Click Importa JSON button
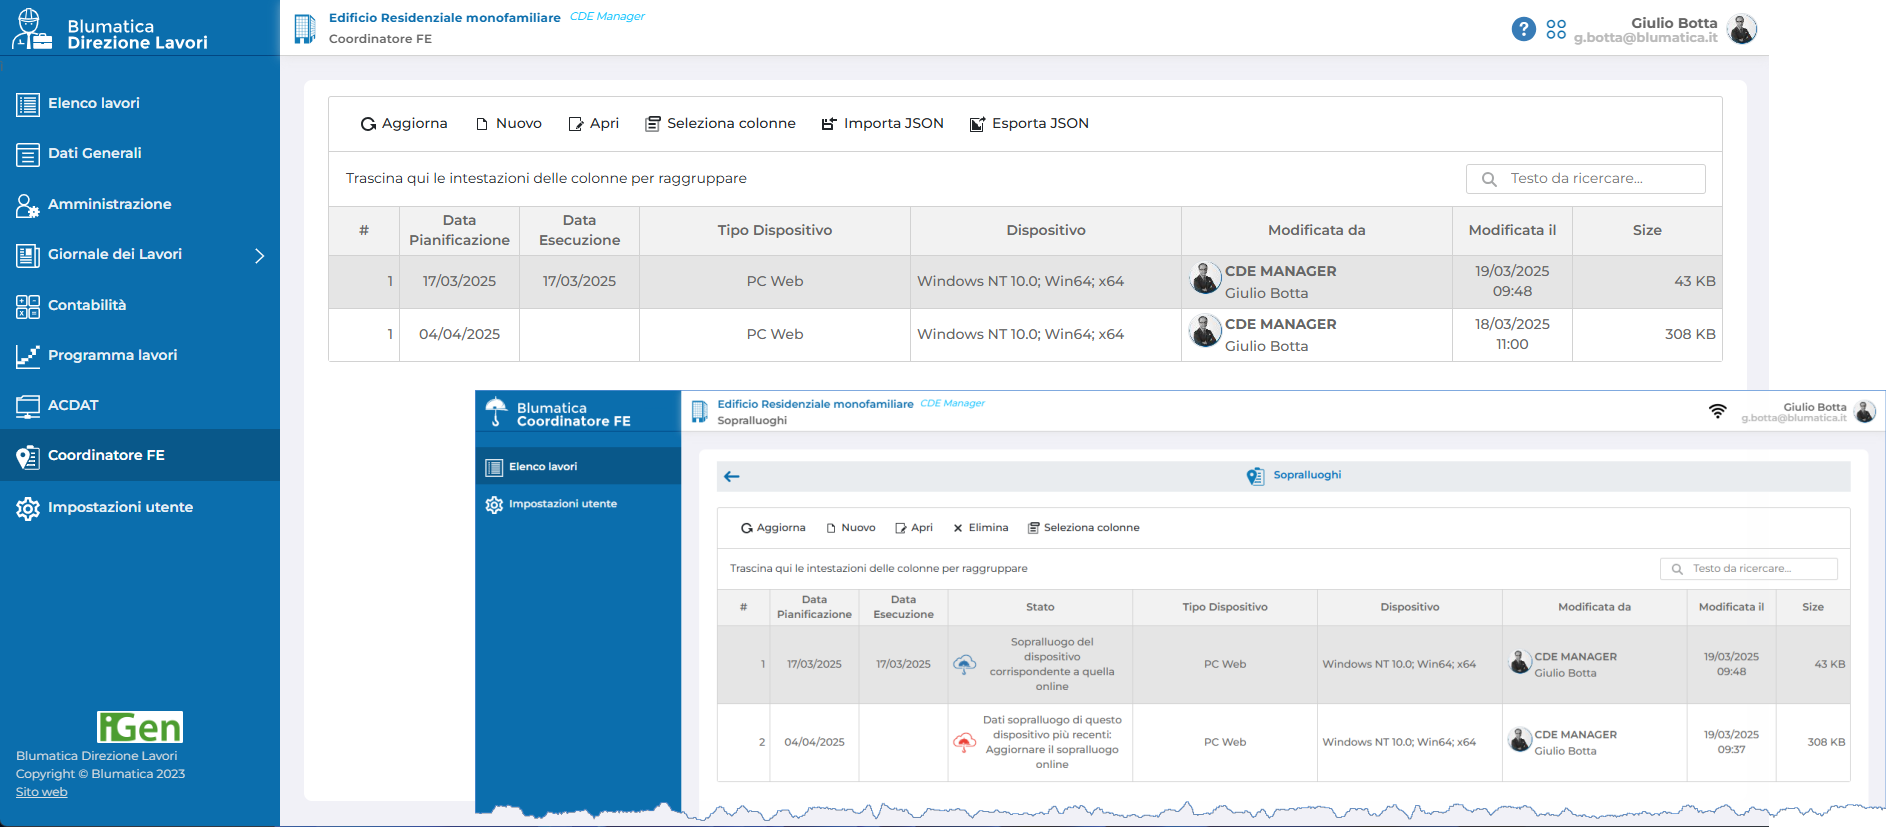The width and height of the screenshot is (1902, 827). coord(883,124)
